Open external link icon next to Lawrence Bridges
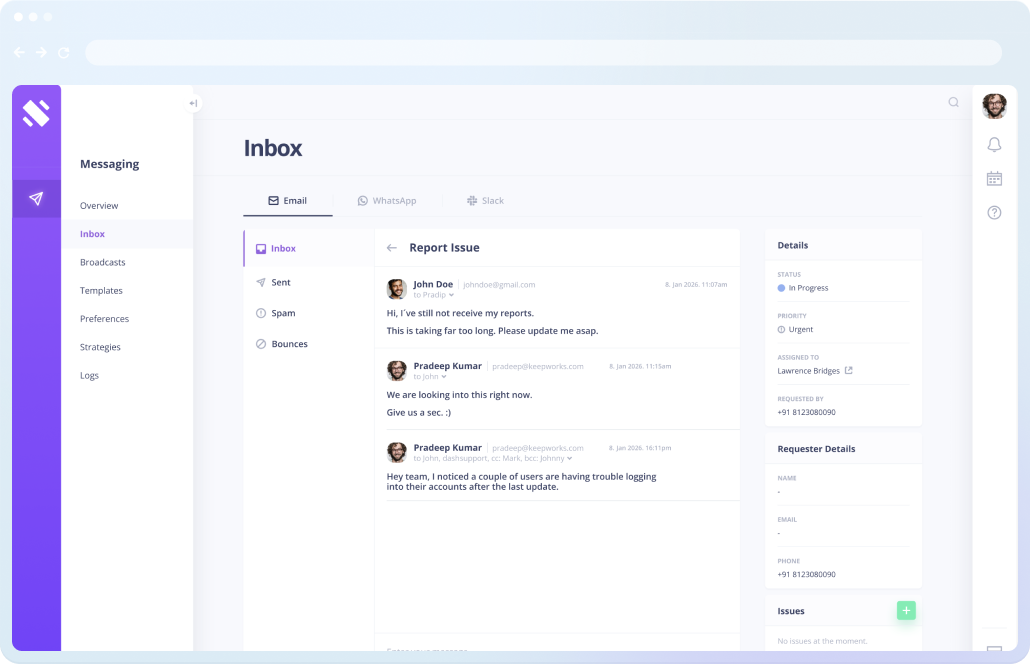Image resolution: width=1030 pixels, height=664 pixels. click(849, 371)
